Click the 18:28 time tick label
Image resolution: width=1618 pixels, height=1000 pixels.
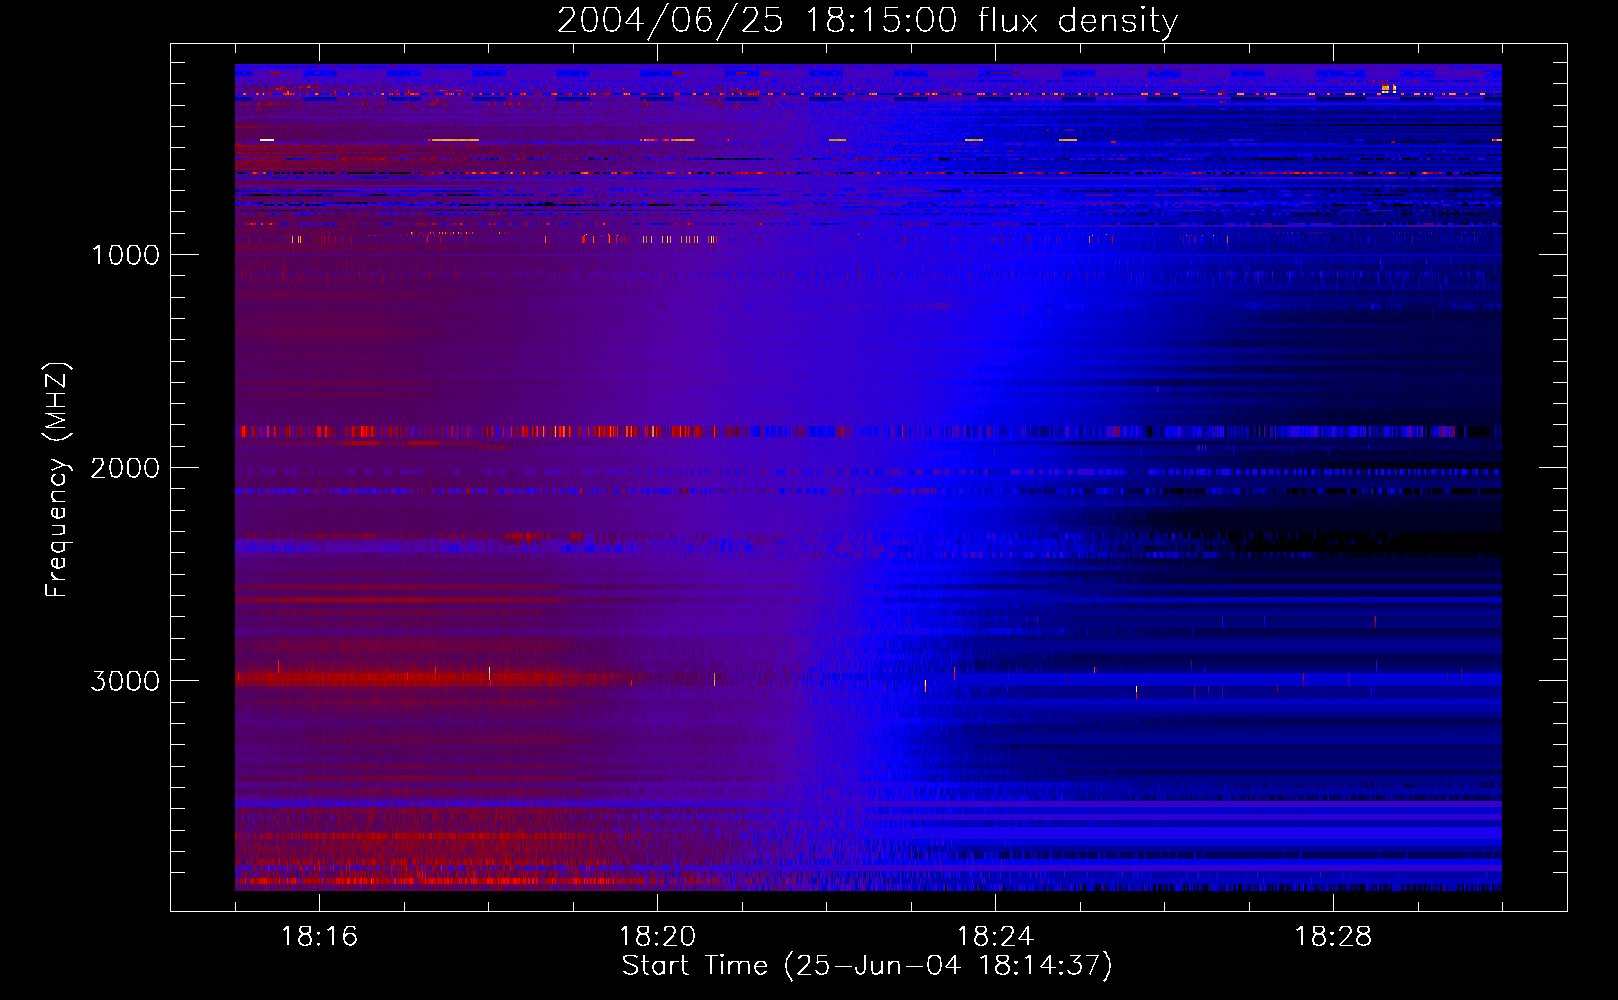coord(1333,937)
